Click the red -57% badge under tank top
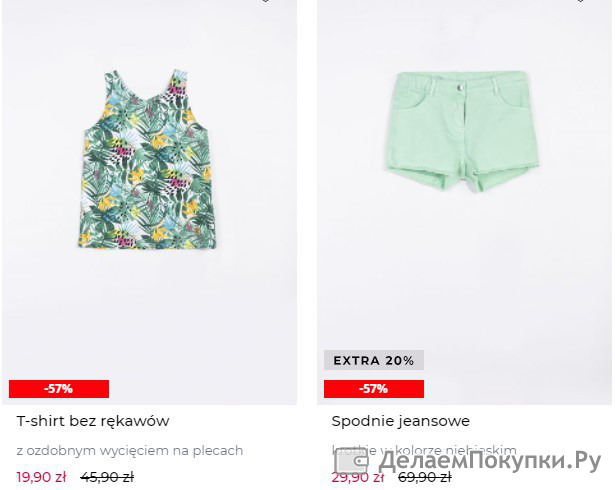This screenshot has height=490, width=615. (x=59, y=389)
